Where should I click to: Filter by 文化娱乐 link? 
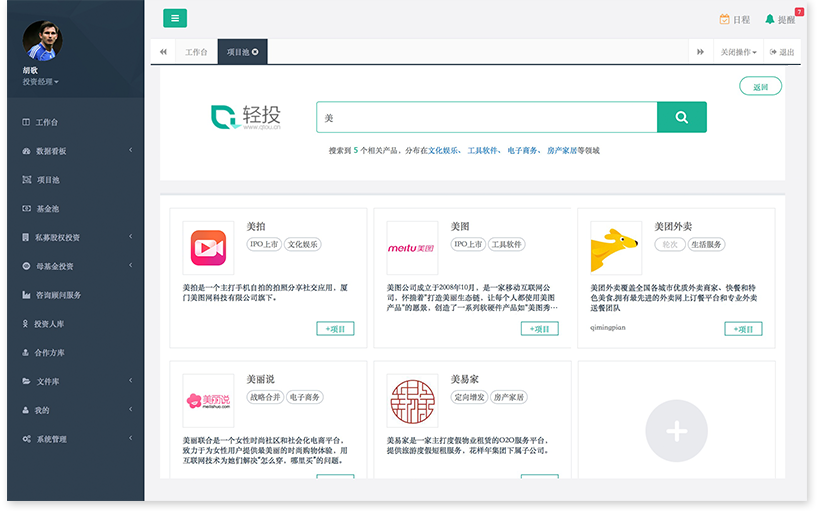click(444, 151)
